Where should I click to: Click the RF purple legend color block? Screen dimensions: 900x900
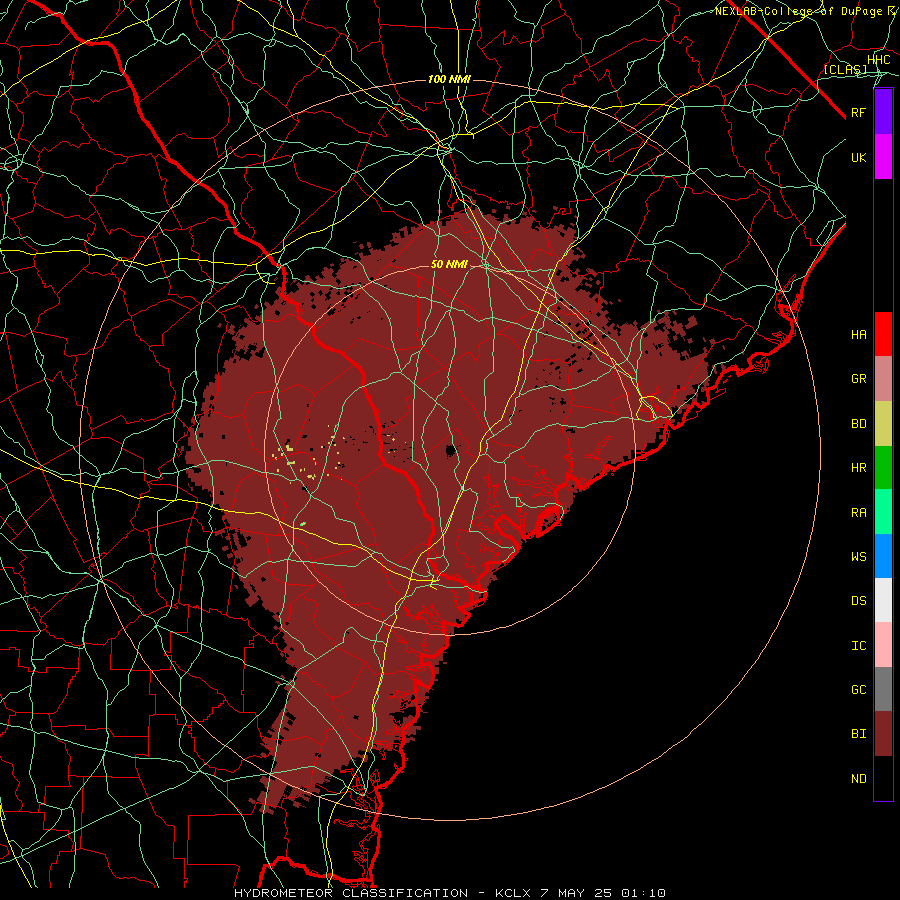tap(883, 112)
